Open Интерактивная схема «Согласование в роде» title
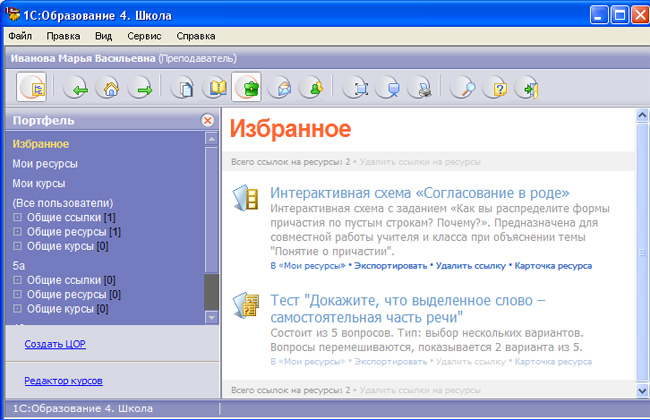 (x=420, y=193)
